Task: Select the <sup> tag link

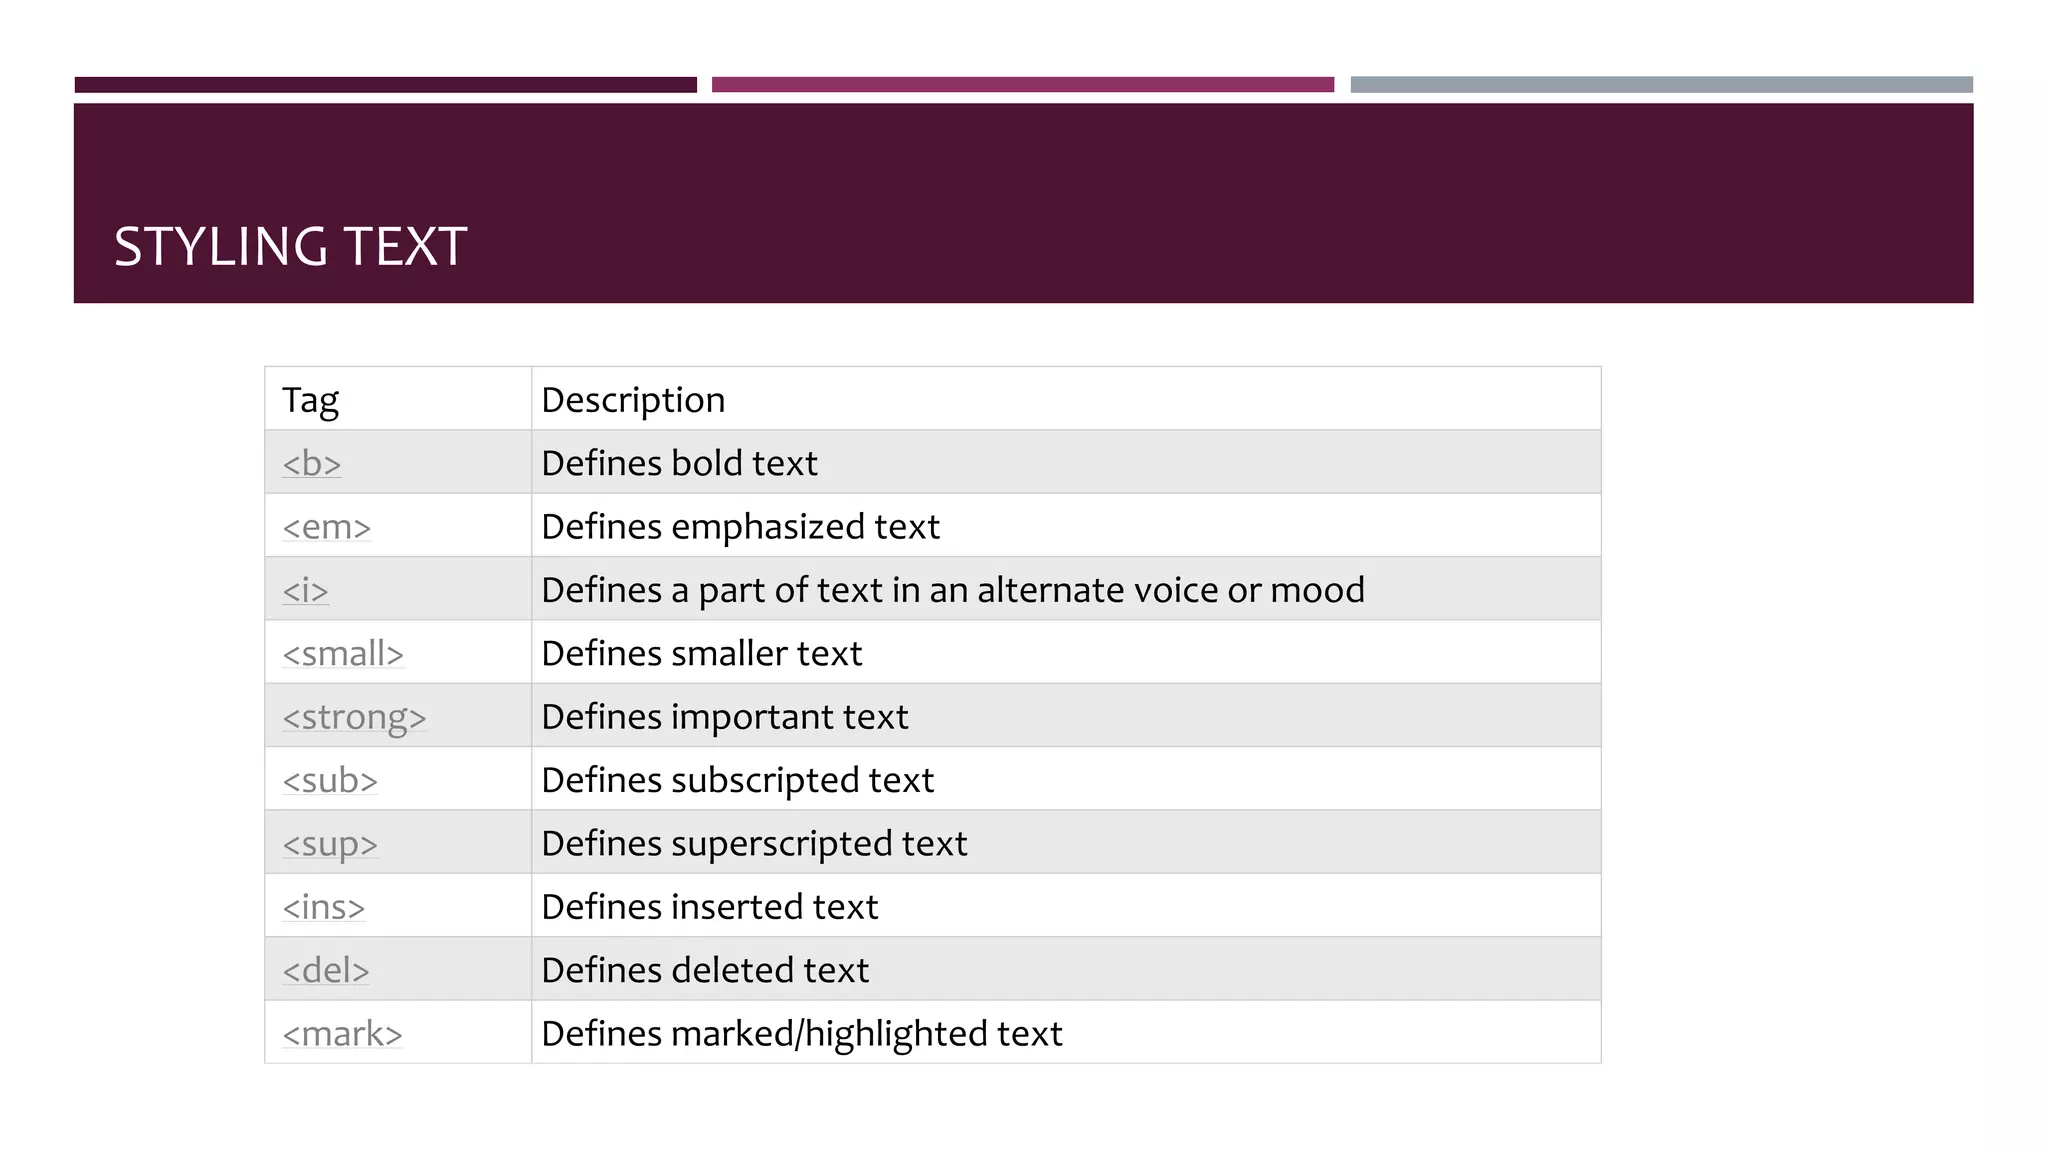Action: [330, 845]
